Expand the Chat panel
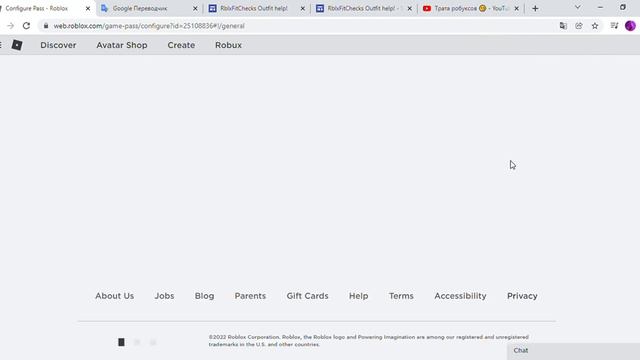Screen dimensions: 640x360 pyautogui.click(x=573, y=351)
